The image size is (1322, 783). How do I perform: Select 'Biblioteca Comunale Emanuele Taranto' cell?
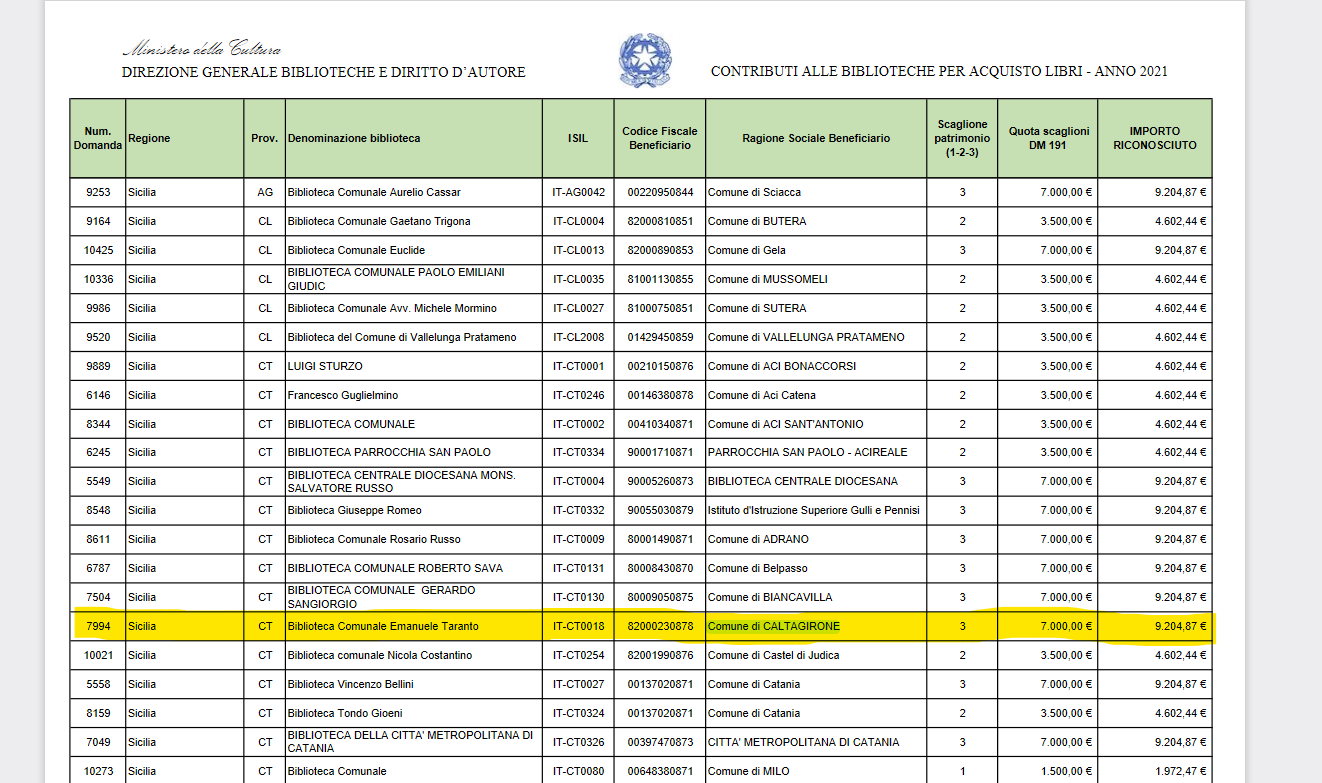(383, 627)
